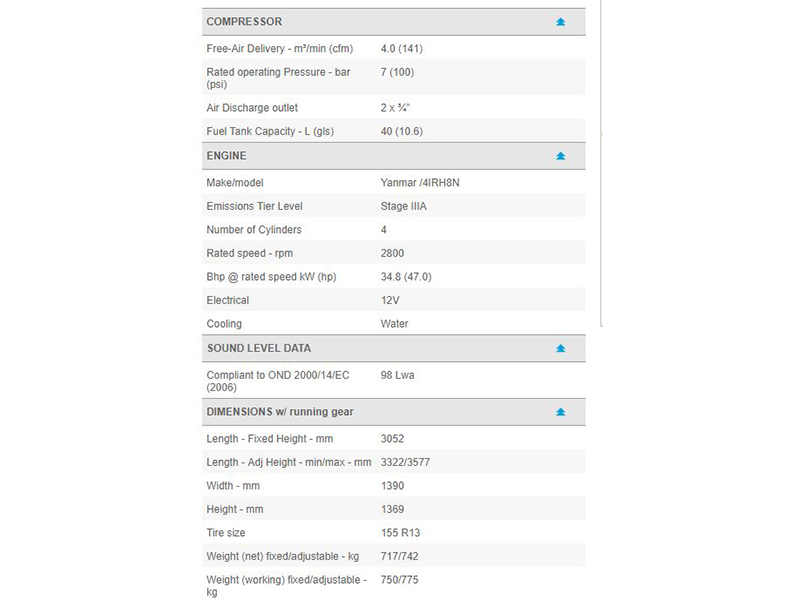Click the 98 Lwa sound level value
The width and height of the screenshot is (800, 600).
point(399,375)
